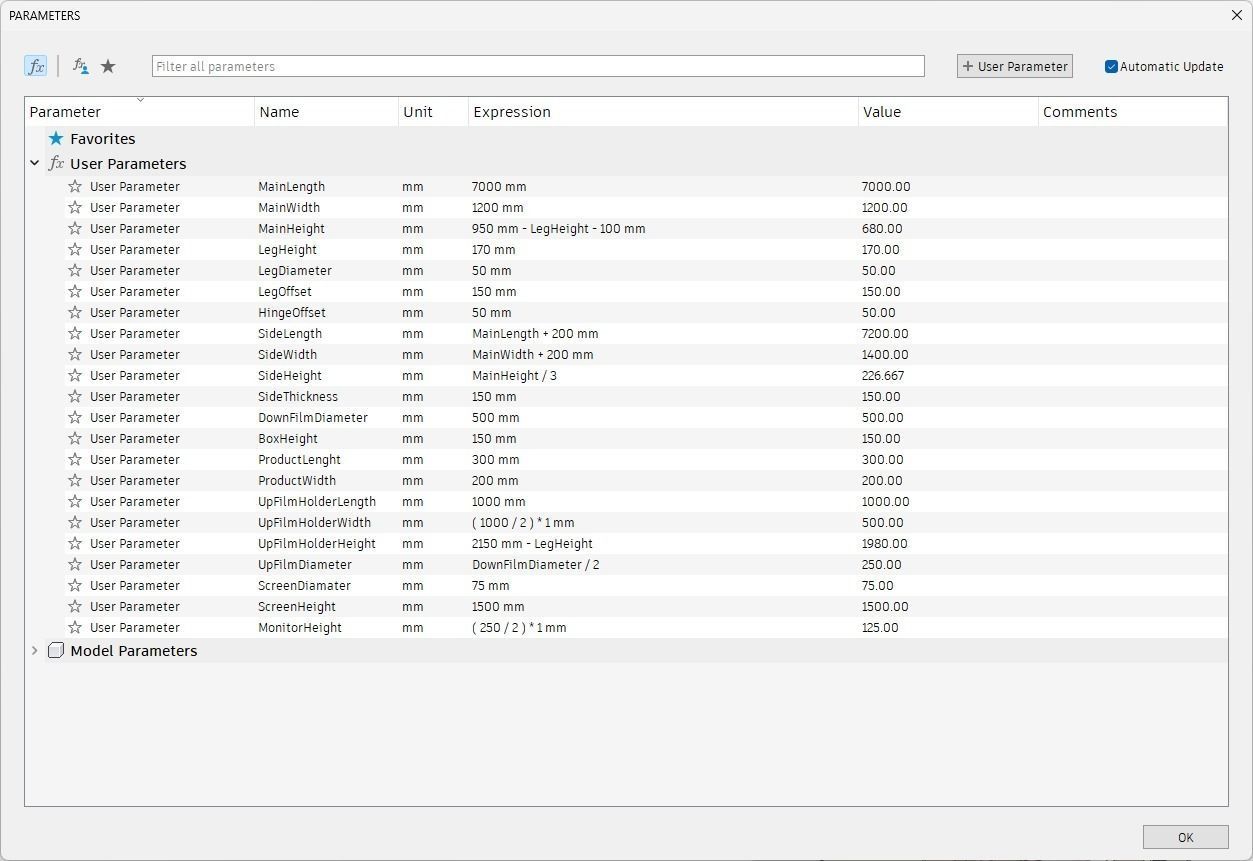
Task: Click the sort arrow above Parameter column
Action: (140, 100)
